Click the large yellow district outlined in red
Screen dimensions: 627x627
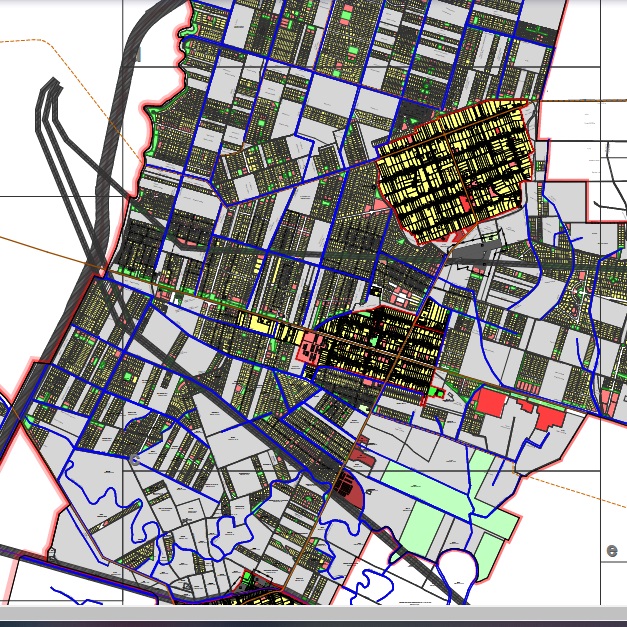tap(455, 170)
